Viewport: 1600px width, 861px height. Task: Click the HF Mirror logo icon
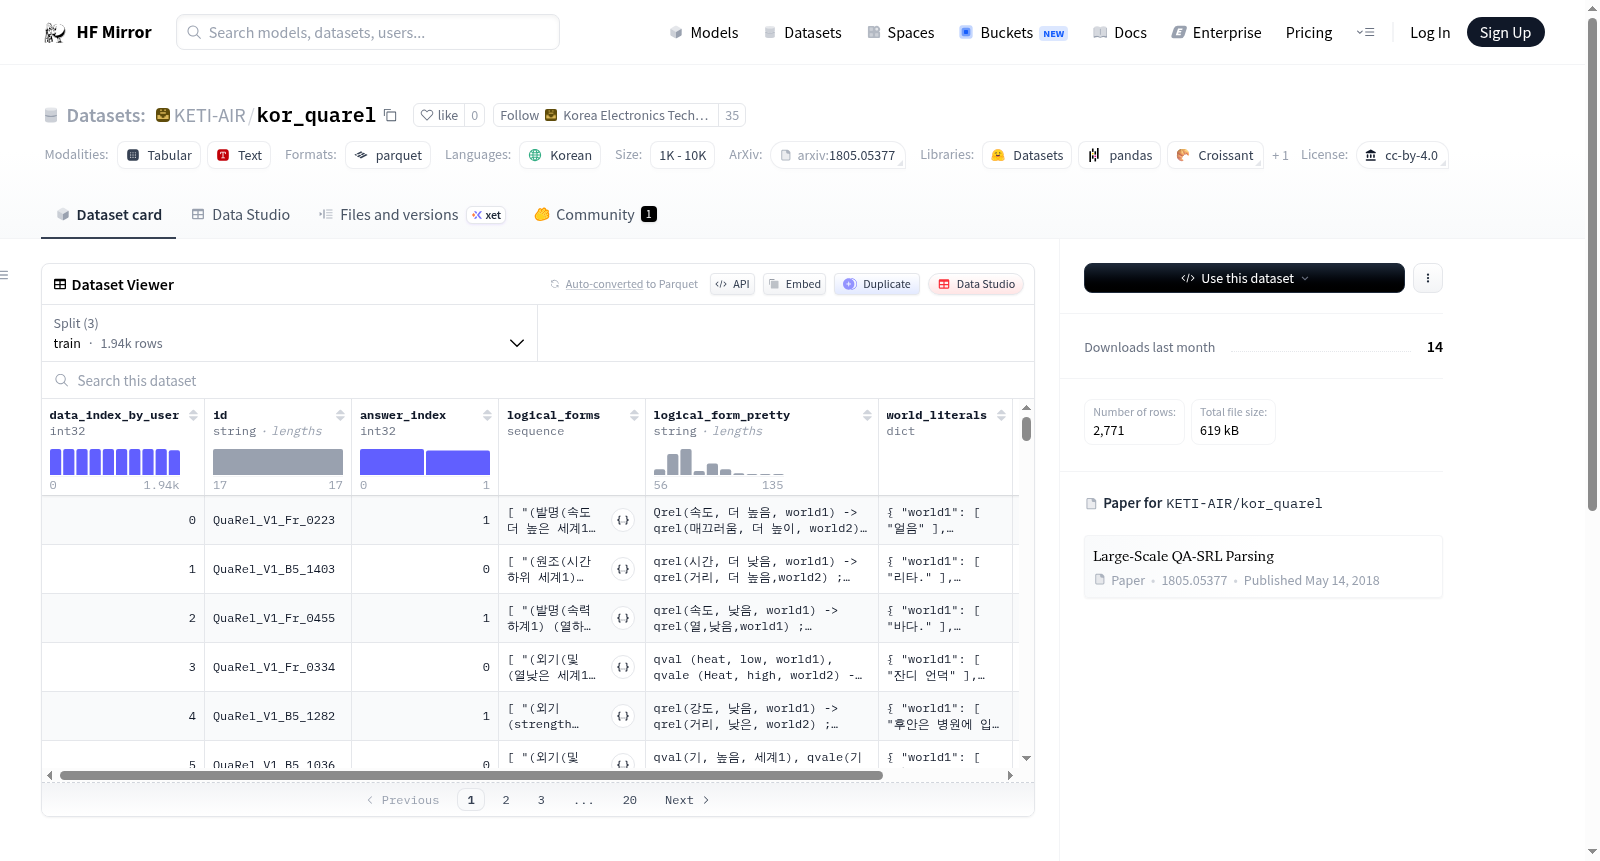click(x=55, y=33)
